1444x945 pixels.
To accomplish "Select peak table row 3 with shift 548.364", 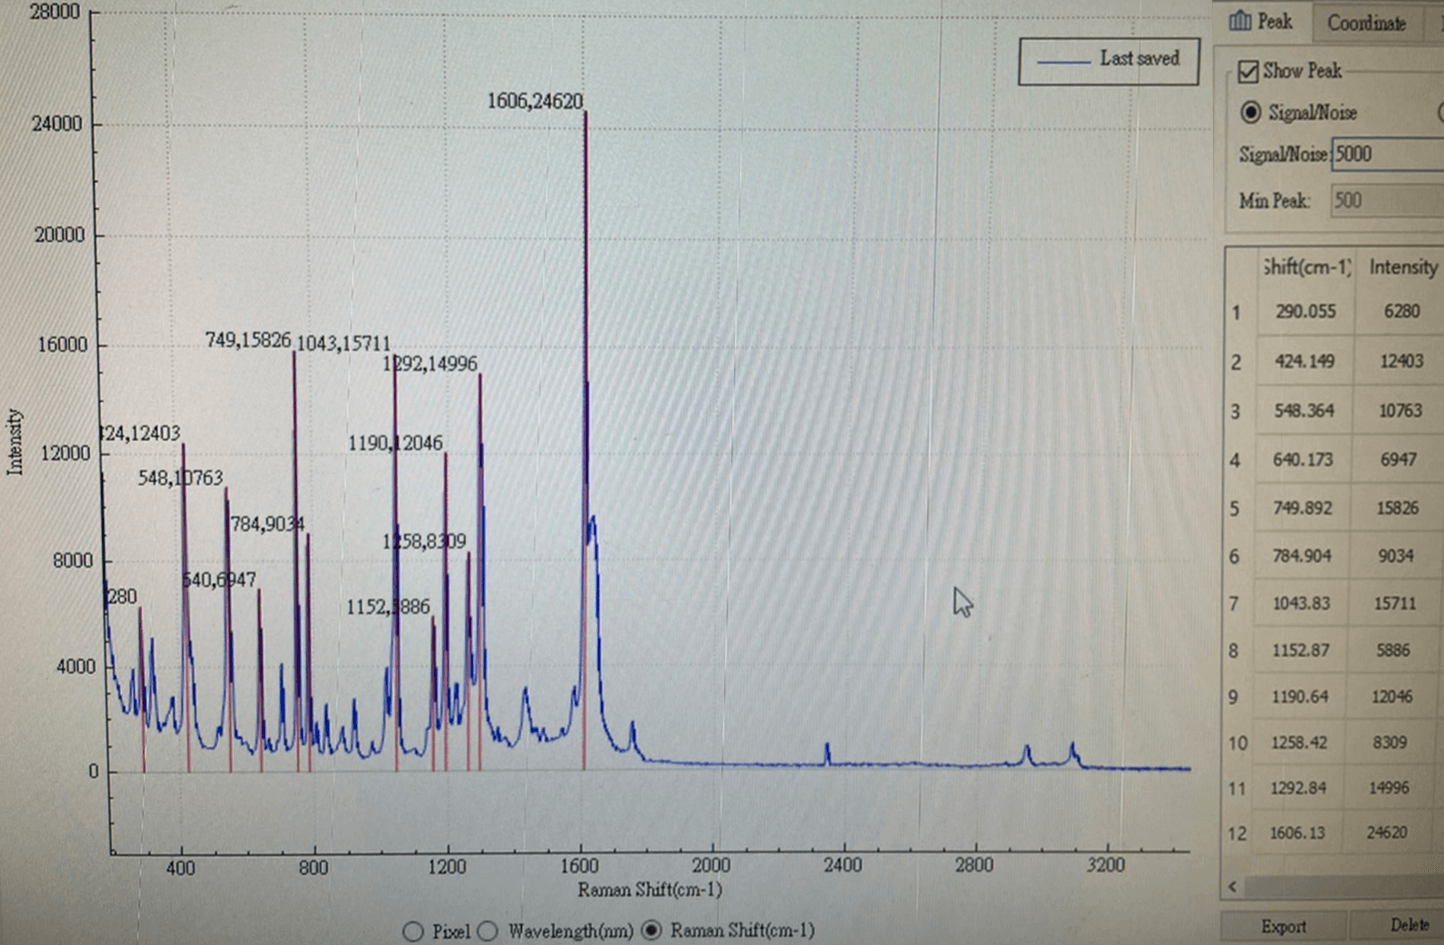I will [1334, 410].
